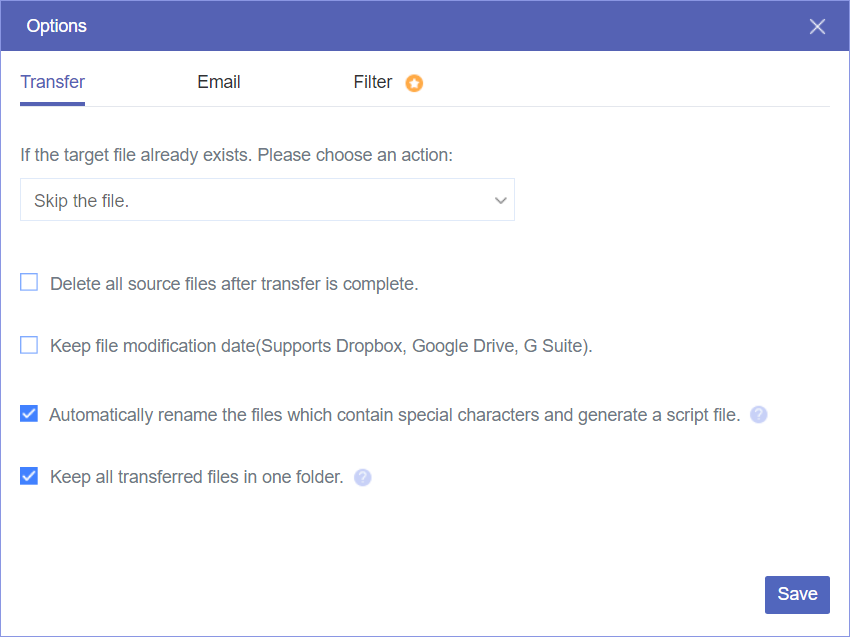The height and width of the screenshot is (637, 850).
Task: Enable deleting source files after transfer
Action: pyautogui.click(x=29, y=283)
